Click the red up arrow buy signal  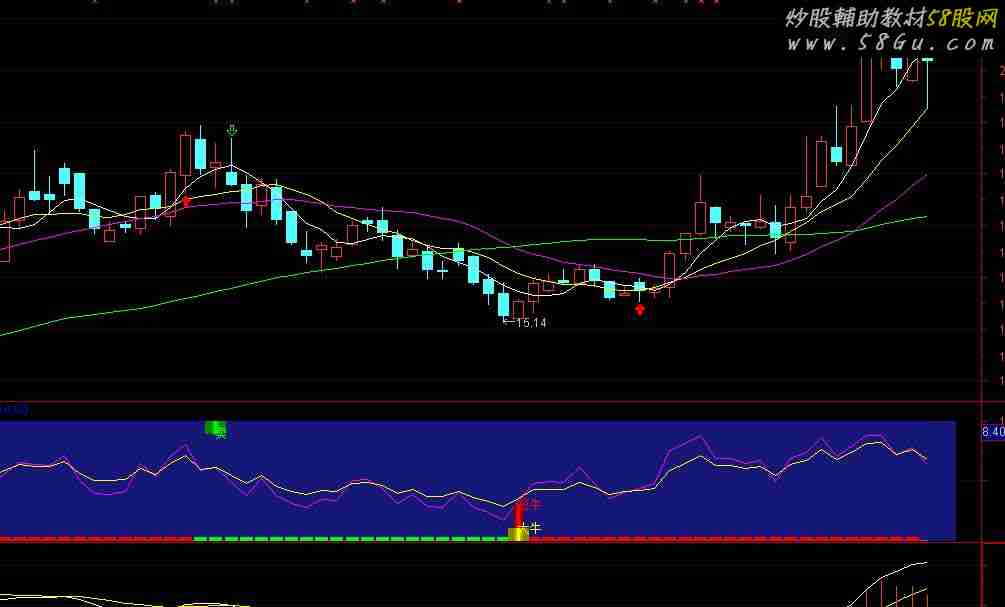[640, 309]
